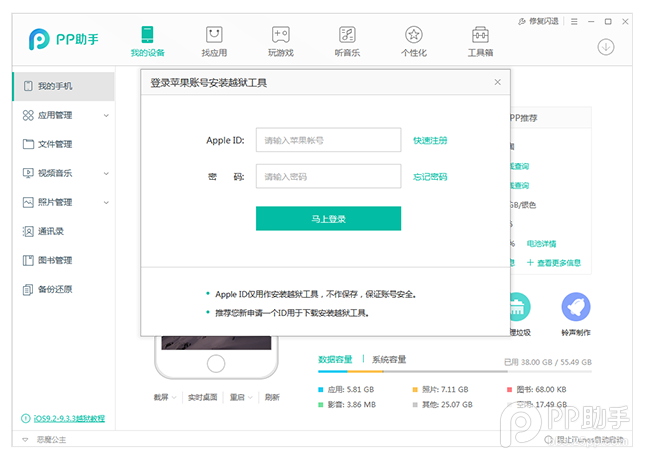Open the 铃声制作 bell icon

click(576, 307)
